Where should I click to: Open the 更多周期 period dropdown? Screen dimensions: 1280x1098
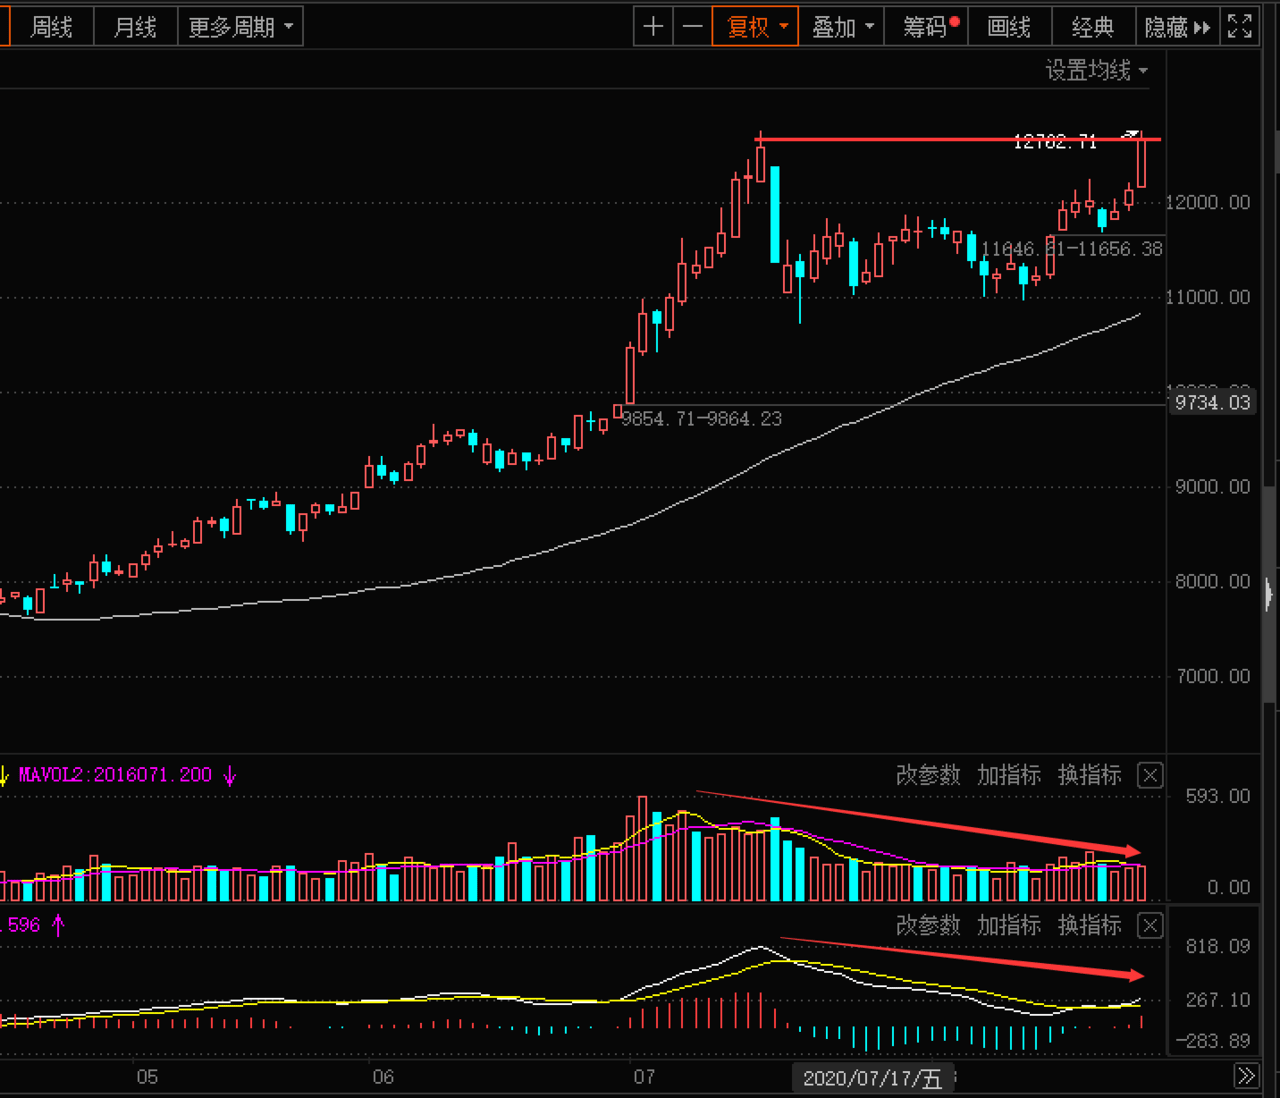(240, 27)
